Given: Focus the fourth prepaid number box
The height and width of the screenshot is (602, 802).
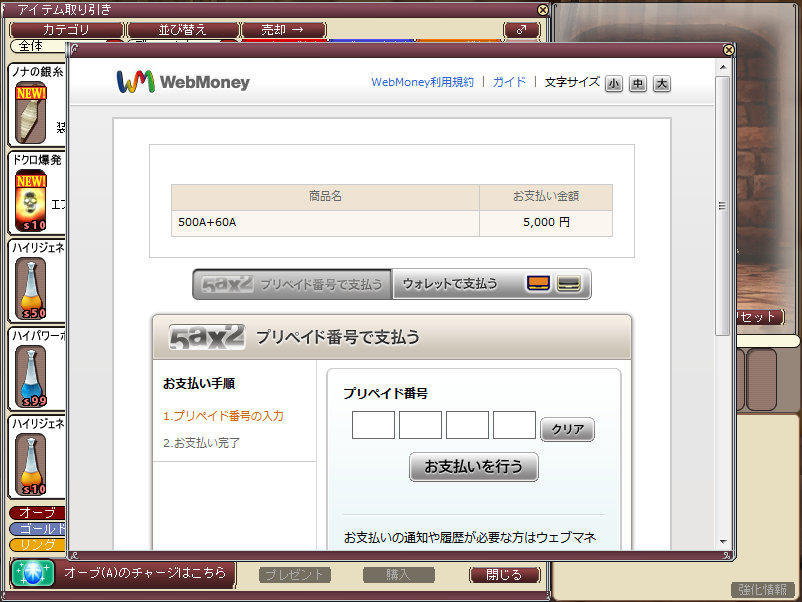Looking at the screenshot, I should click(x=515, y=425).
